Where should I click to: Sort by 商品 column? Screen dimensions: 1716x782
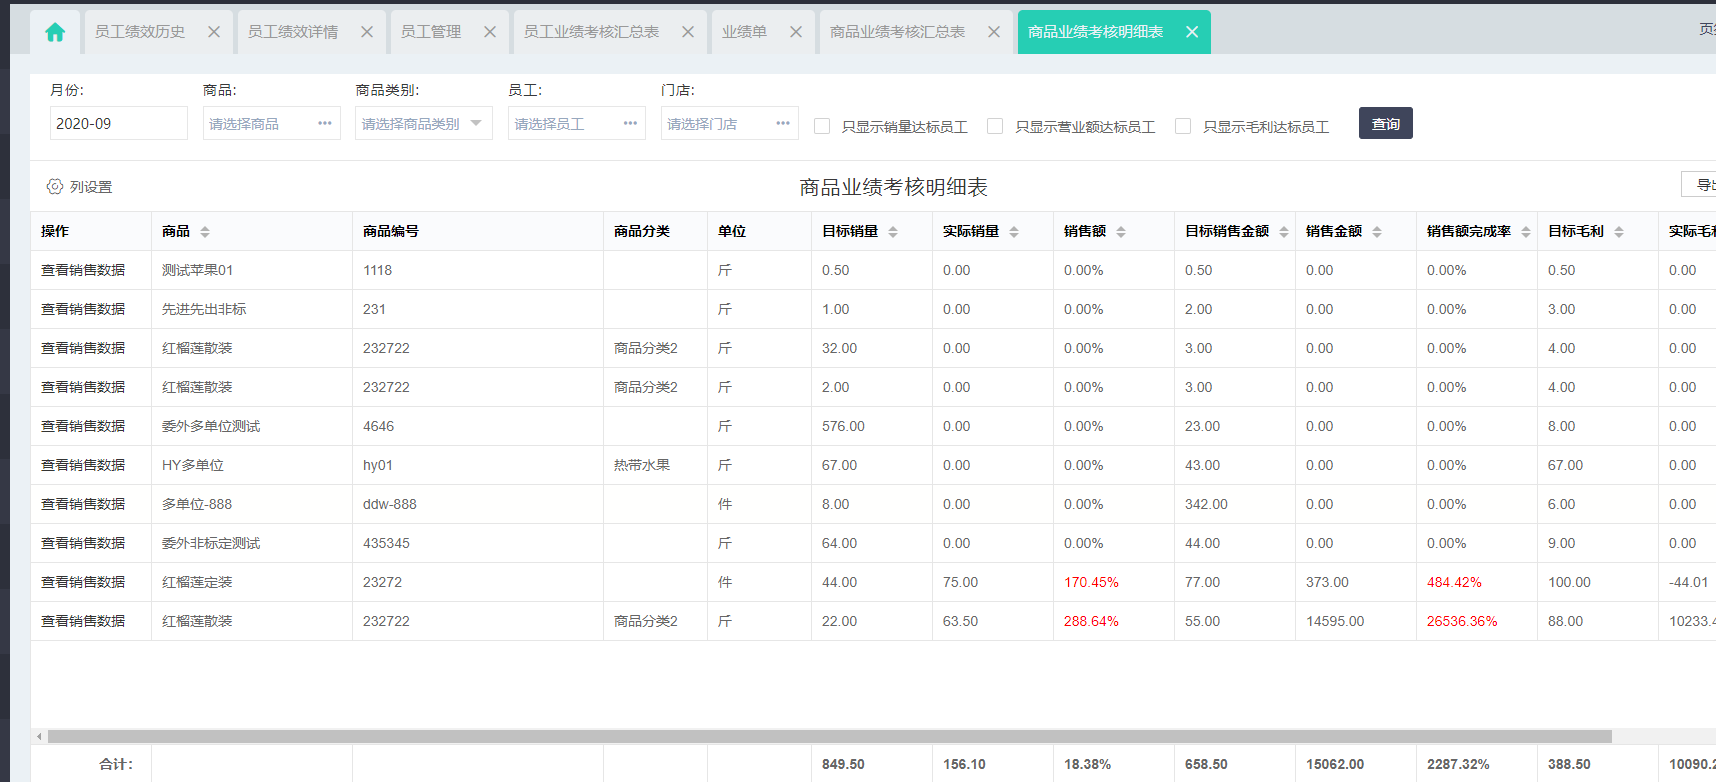tap(205, 232)
